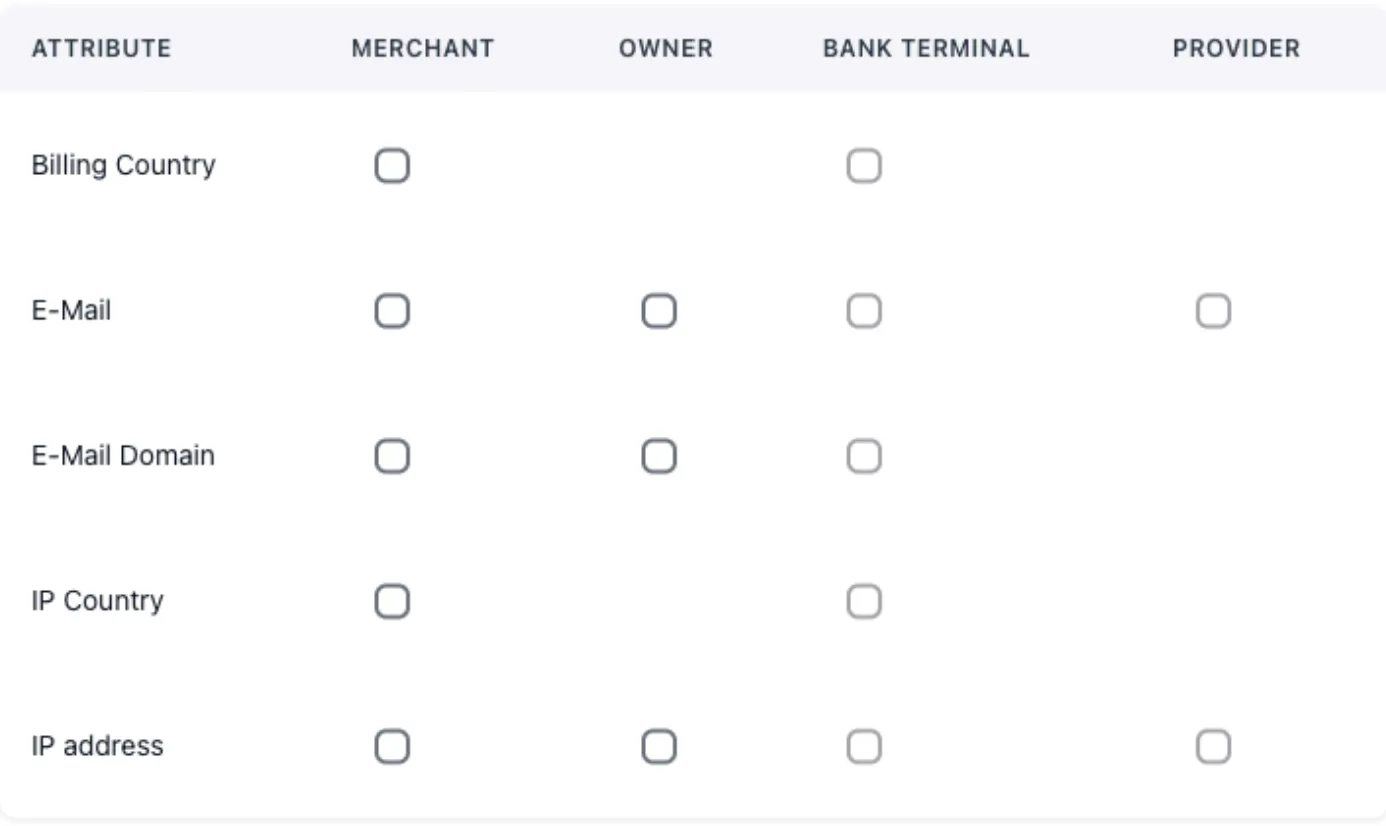Image resolution: width=1386 pixels, height=826 pixels.
Task: Enable IP address for Owner
Action: (x=659, y=747)
